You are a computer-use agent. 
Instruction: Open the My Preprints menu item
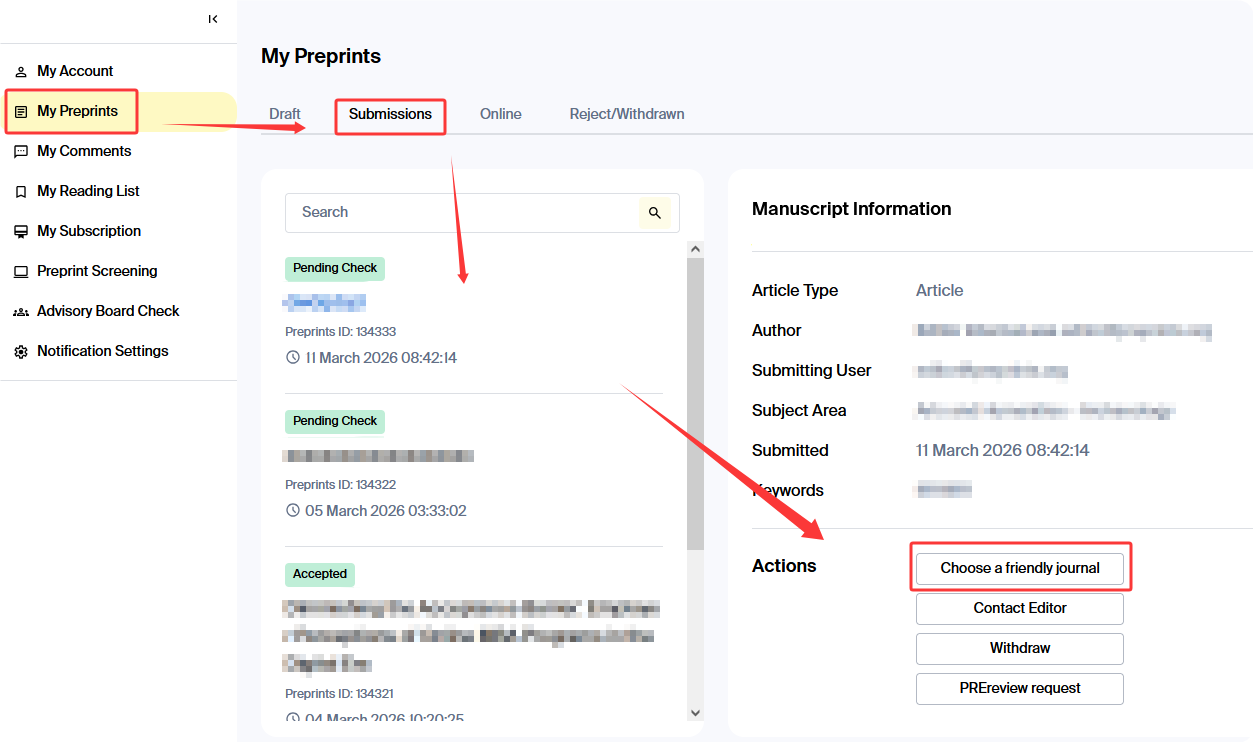pos(77,111)
